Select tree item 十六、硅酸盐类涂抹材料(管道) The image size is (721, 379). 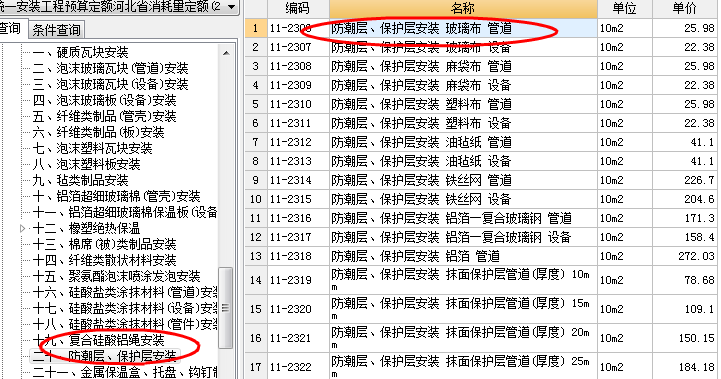(125, 292)
